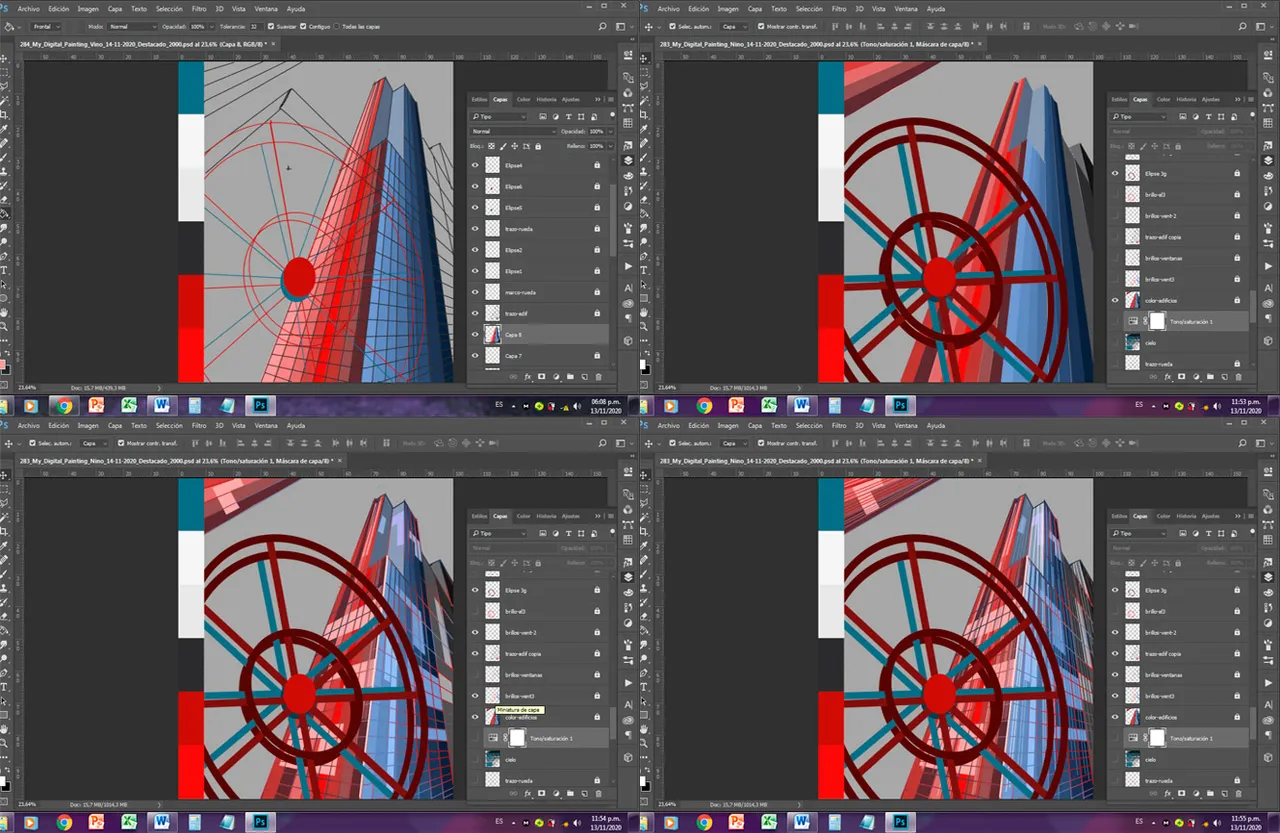This screenshot has width=1280, height=833.
Task: Click the foreground color swatch in 06:08 p.m. window
Action: [x=2, y=364]
